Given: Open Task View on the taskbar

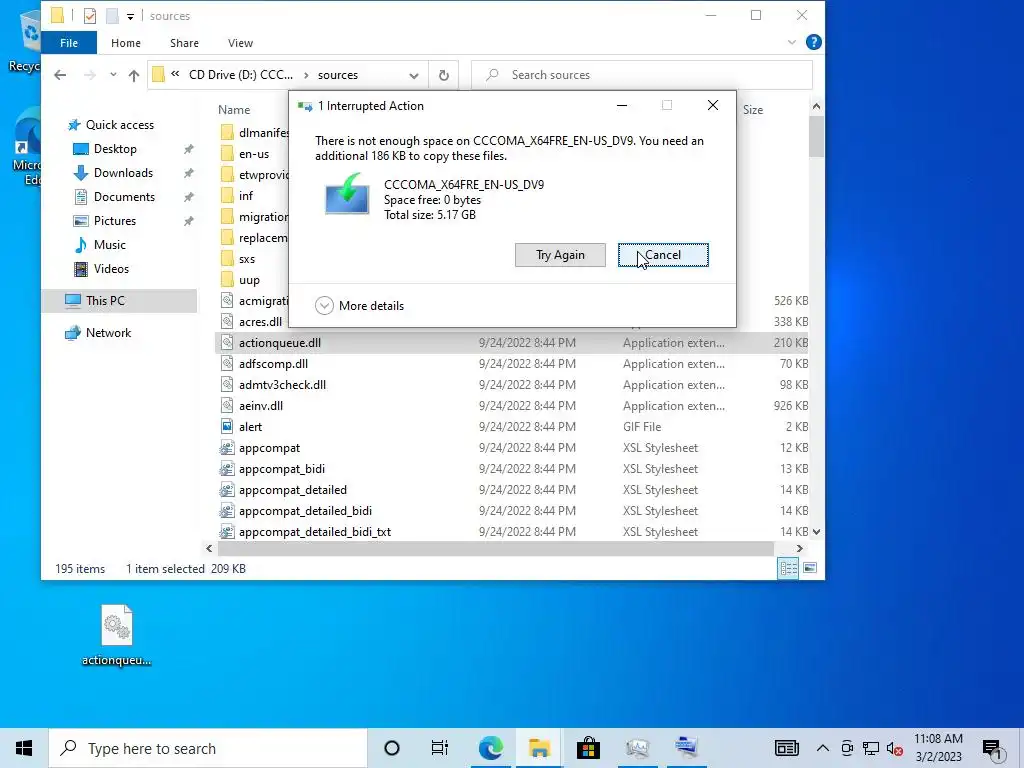Looking at the screenshot, I should point(440,748).
